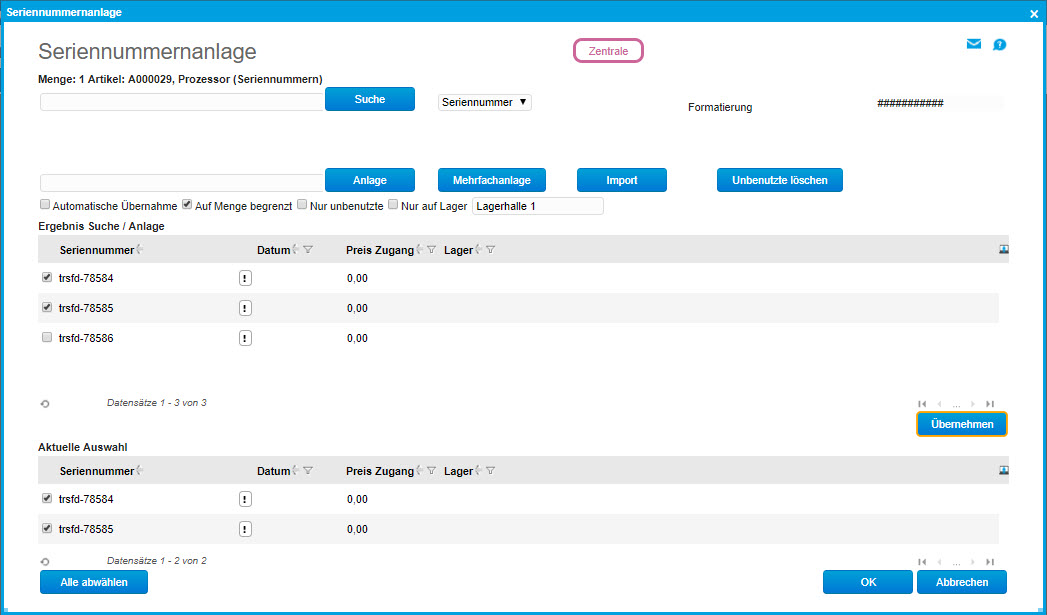The width and height of the screenshot is (1047, 615).
Task: Open the help speech bubble icon
Action: pos(999,45)
